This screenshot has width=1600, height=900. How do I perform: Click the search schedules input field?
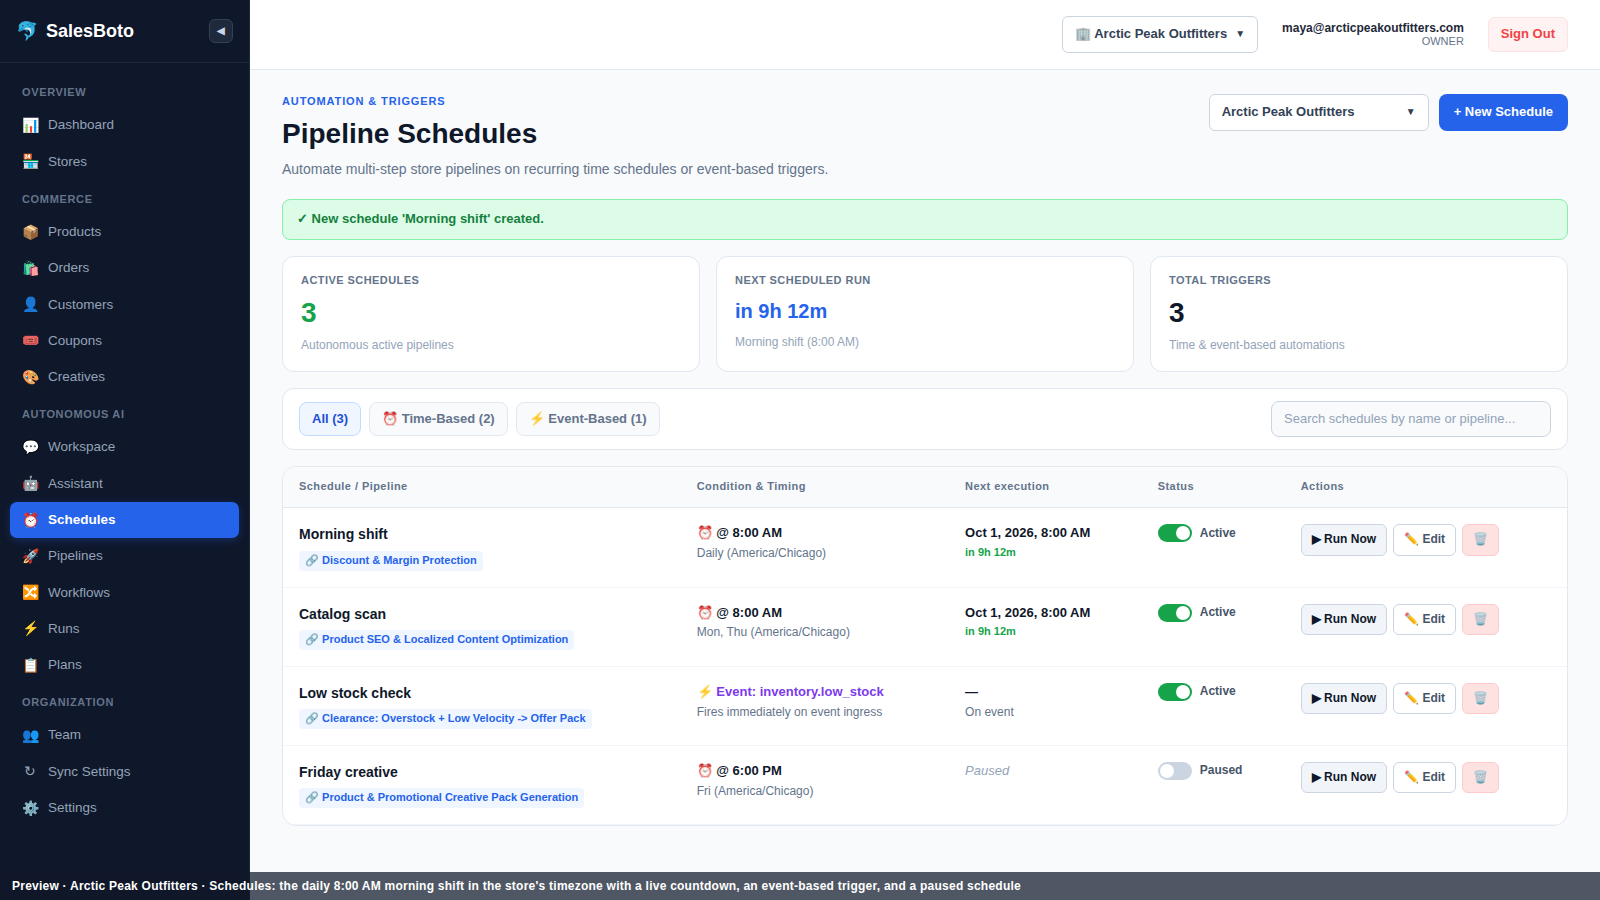[1410, 419]
